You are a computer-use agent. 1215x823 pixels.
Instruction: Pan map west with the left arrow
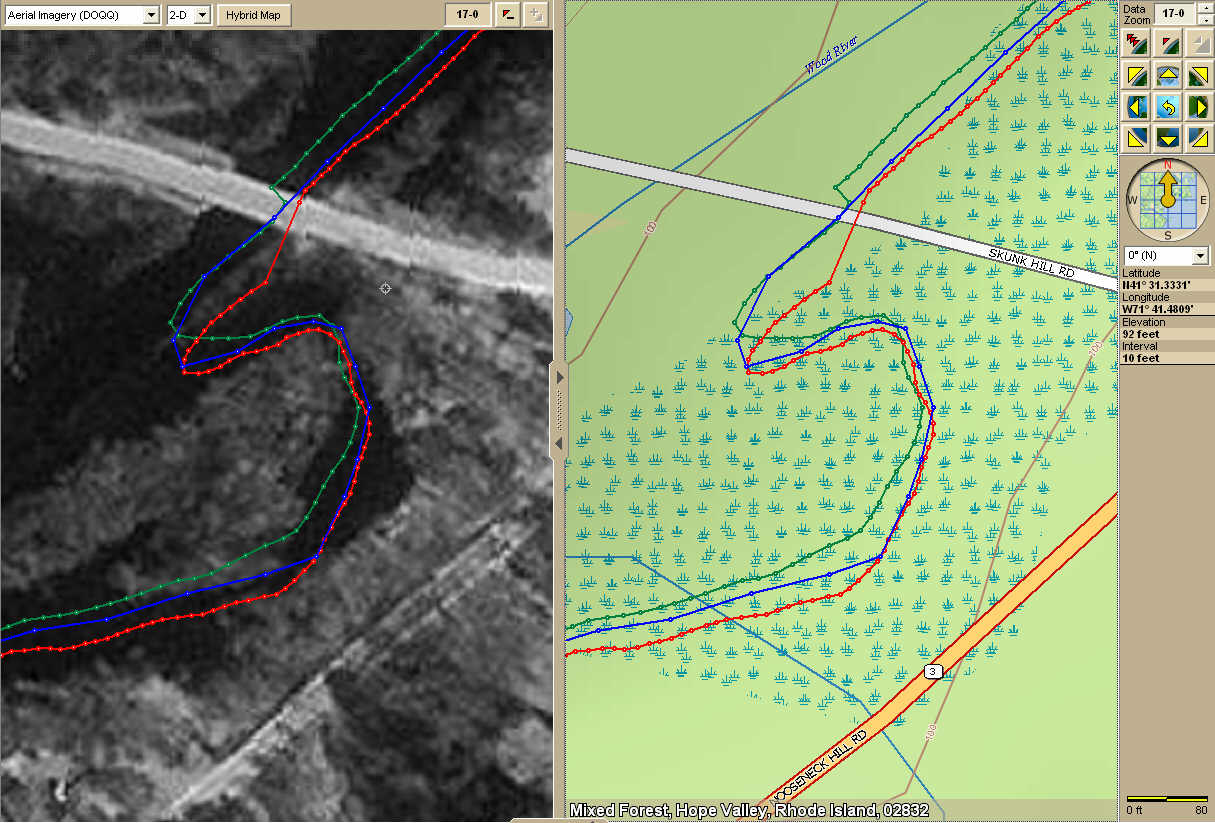pos(1136,106)
